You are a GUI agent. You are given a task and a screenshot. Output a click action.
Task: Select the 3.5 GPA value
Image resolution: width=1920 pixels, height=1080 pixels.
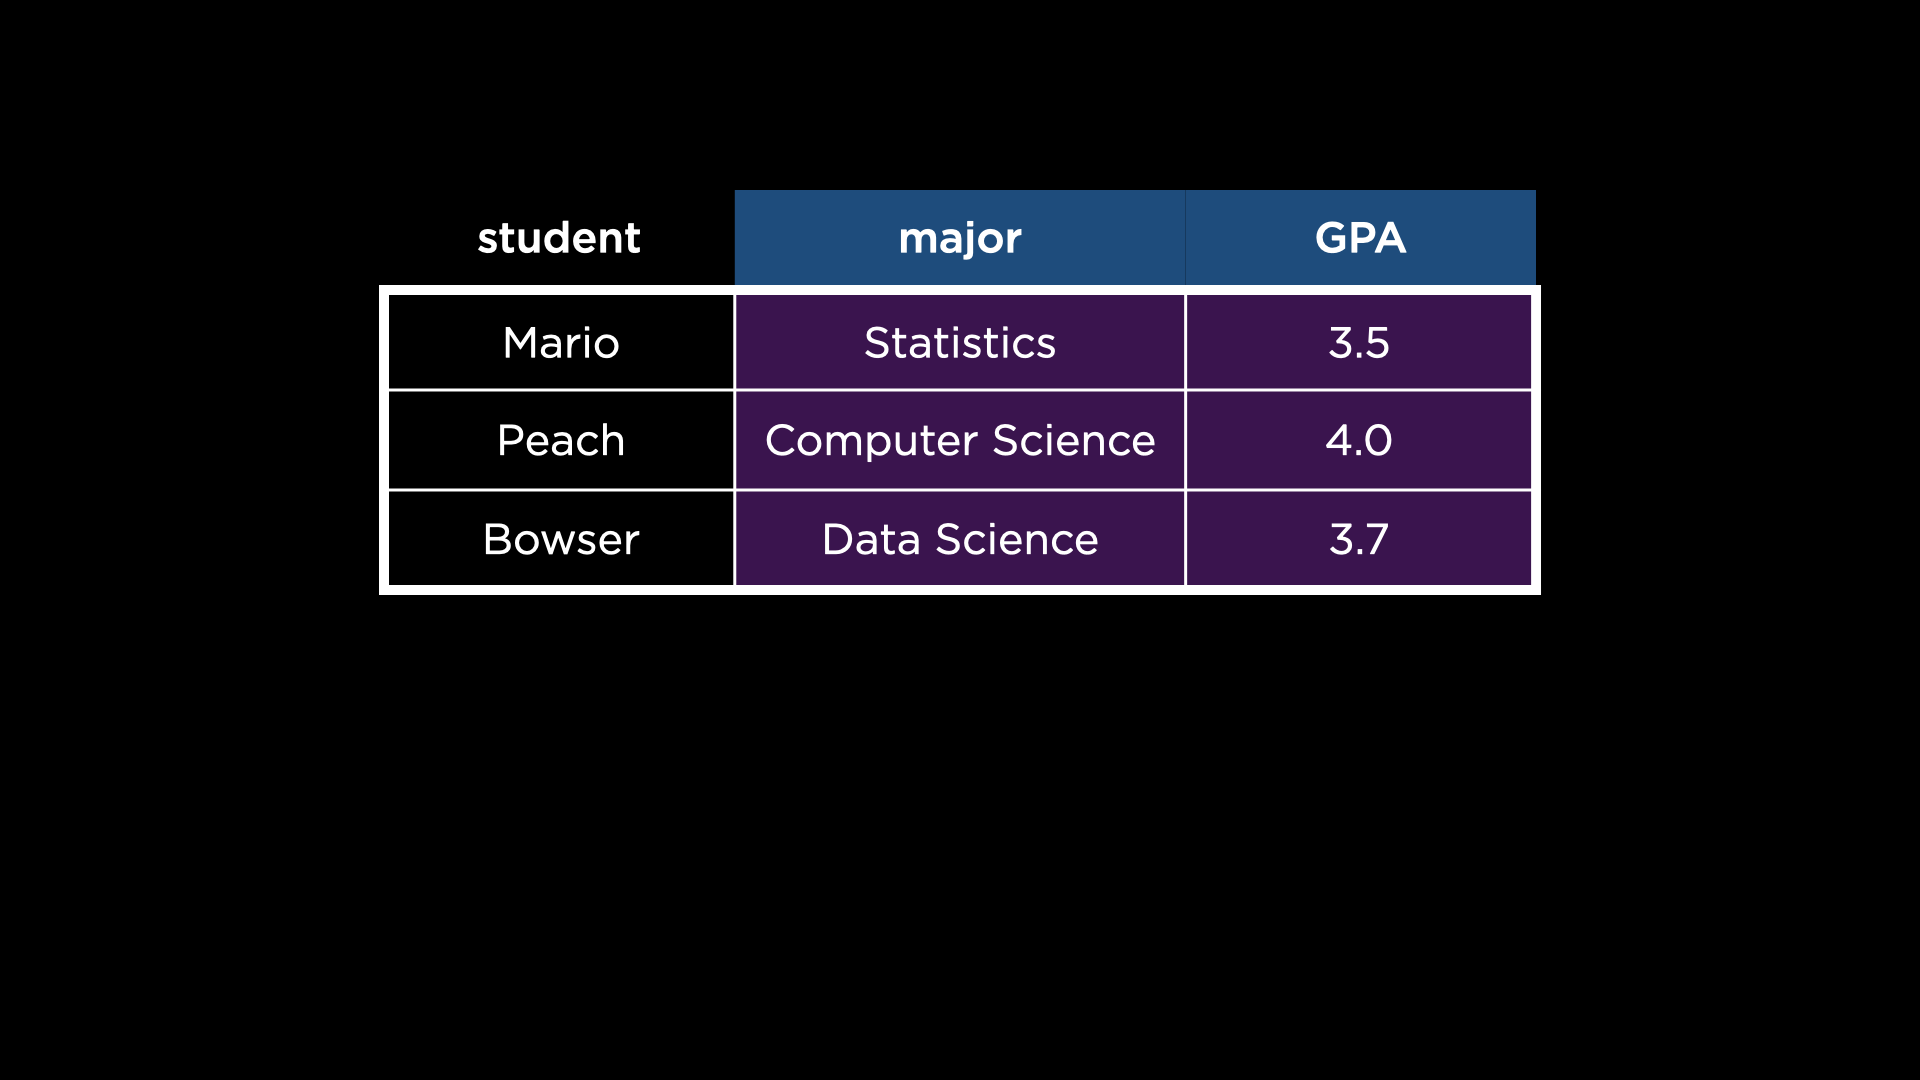tap(1358, 343)
